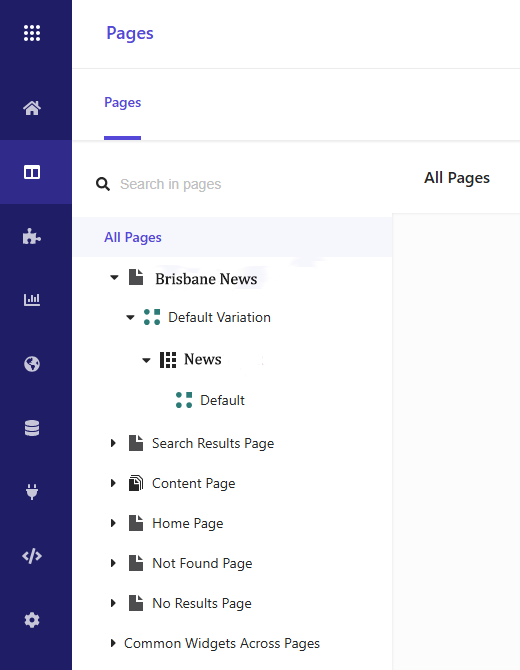Click the Home Page file icon

[136, 523]
